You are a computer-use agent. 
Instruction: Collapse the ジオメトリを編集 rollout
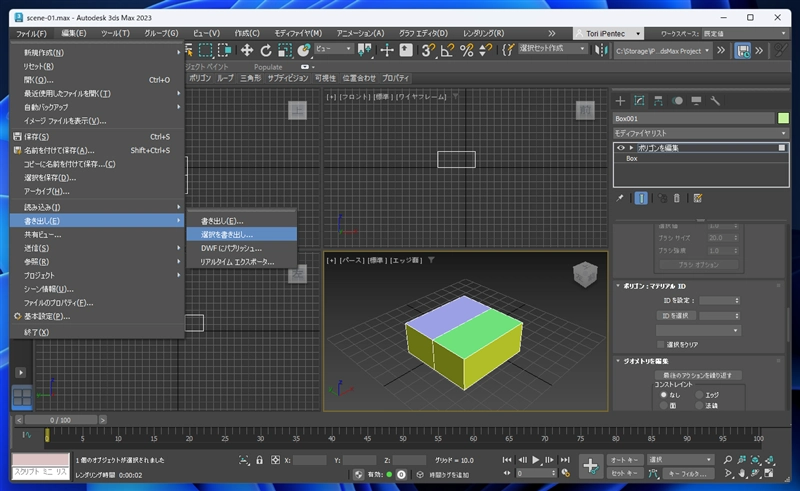pos(618,361)
